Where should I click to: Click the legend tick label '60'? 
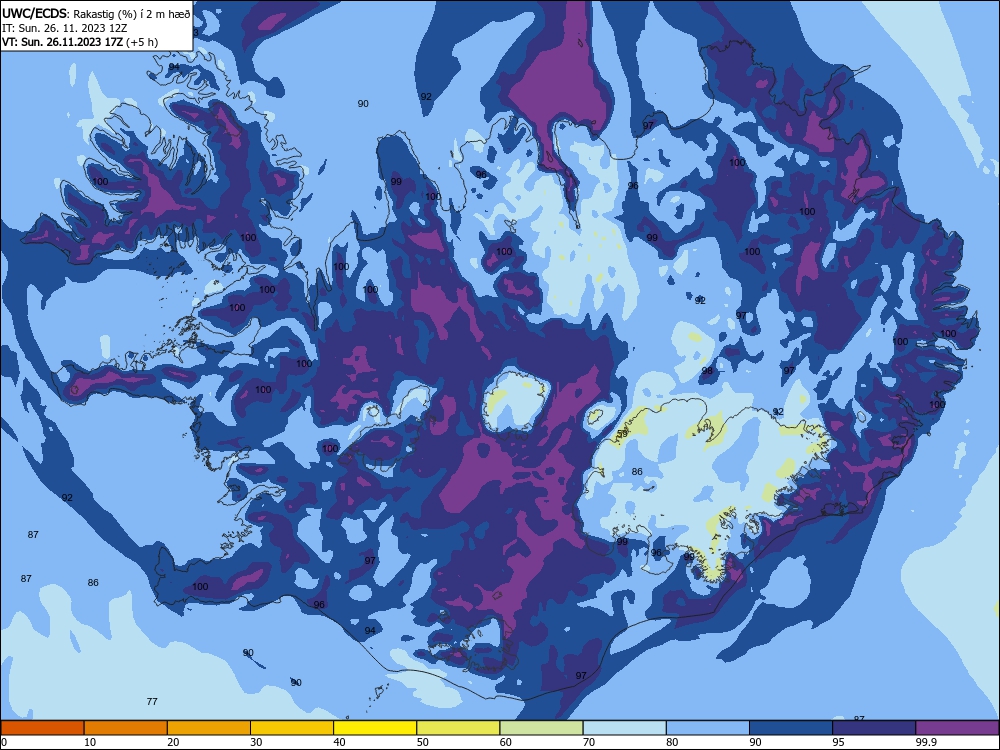click(506, 742)
